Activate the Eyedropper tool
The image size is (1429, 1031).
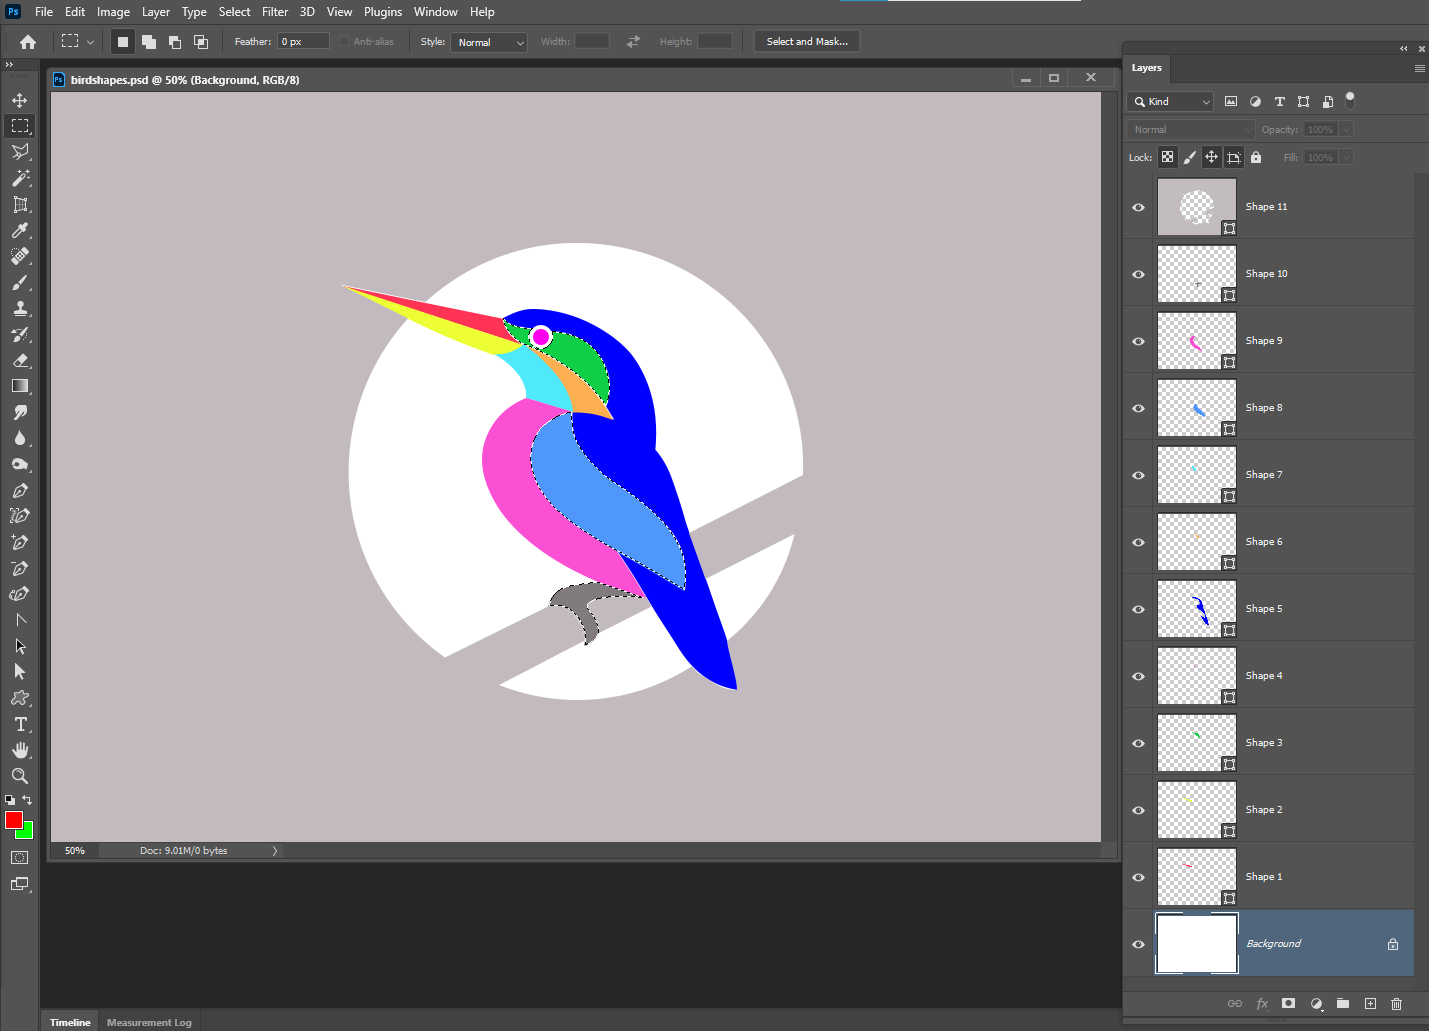pos(20,230)
